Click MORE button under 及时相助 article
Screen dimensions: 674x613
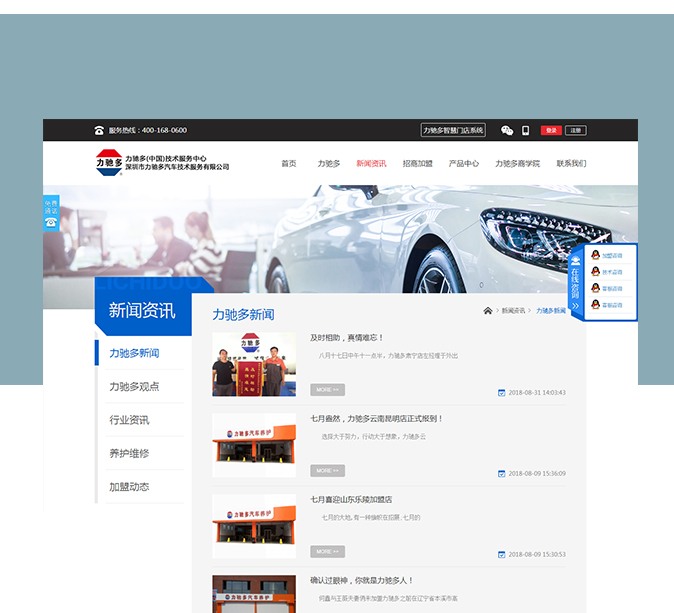click(328, 390)
